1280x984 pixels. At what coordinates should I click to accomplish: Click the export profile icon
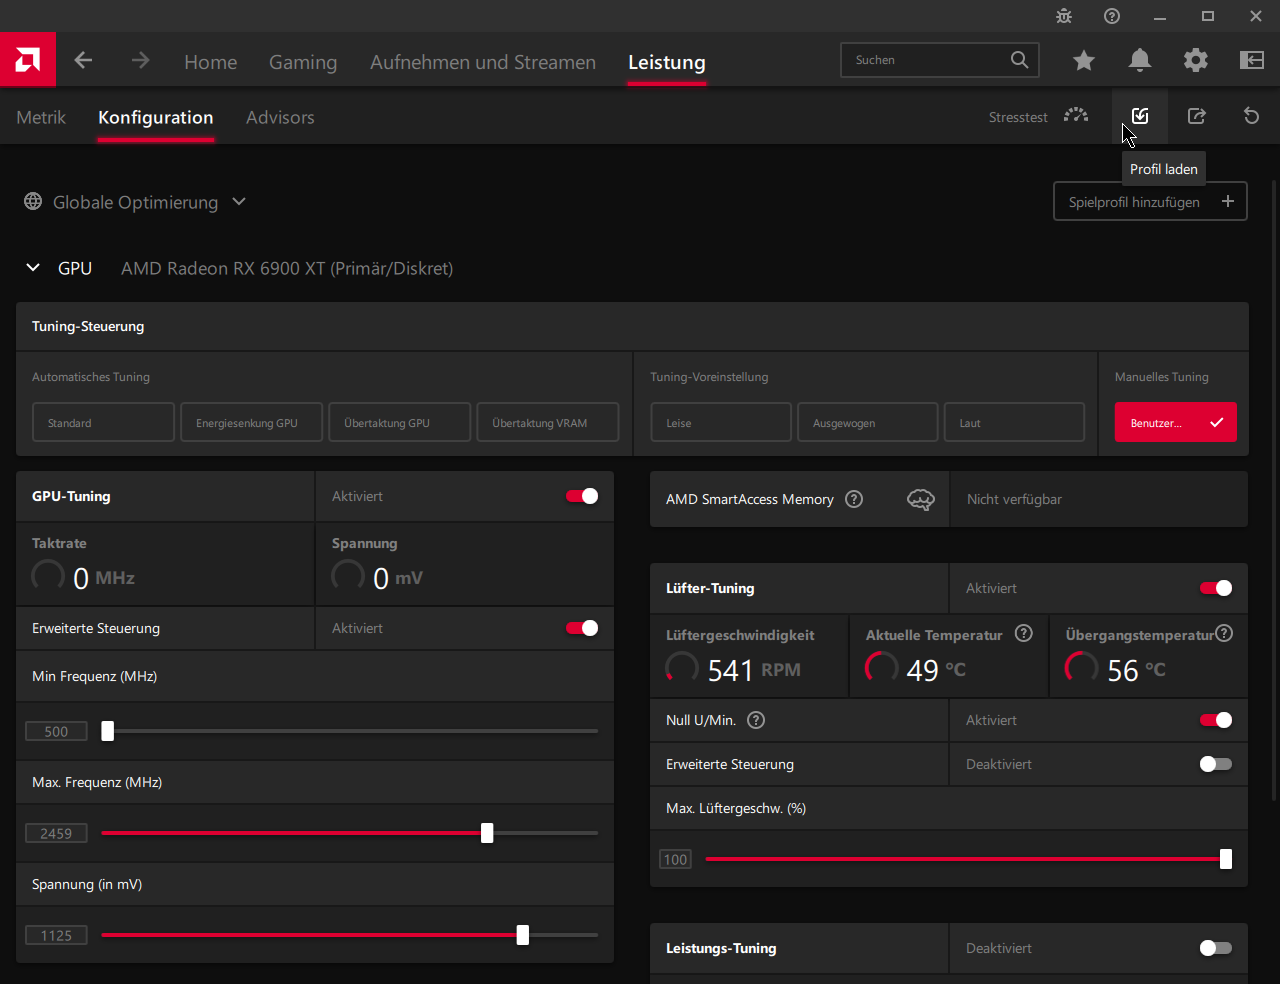click(1196, 116)
